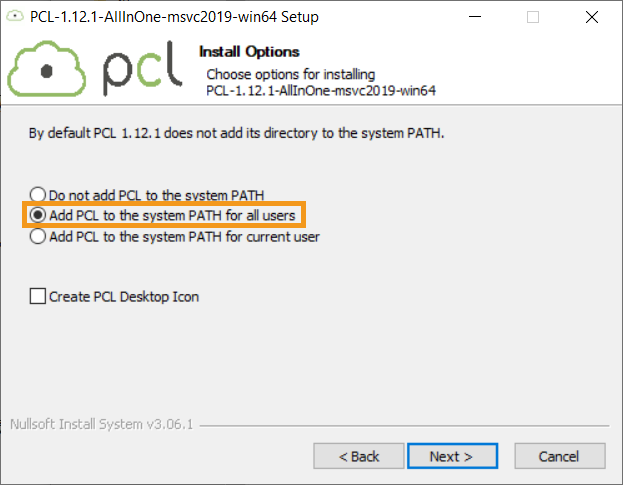
Task: Proceed by pressing the Next button
Action: coord(451,456)
